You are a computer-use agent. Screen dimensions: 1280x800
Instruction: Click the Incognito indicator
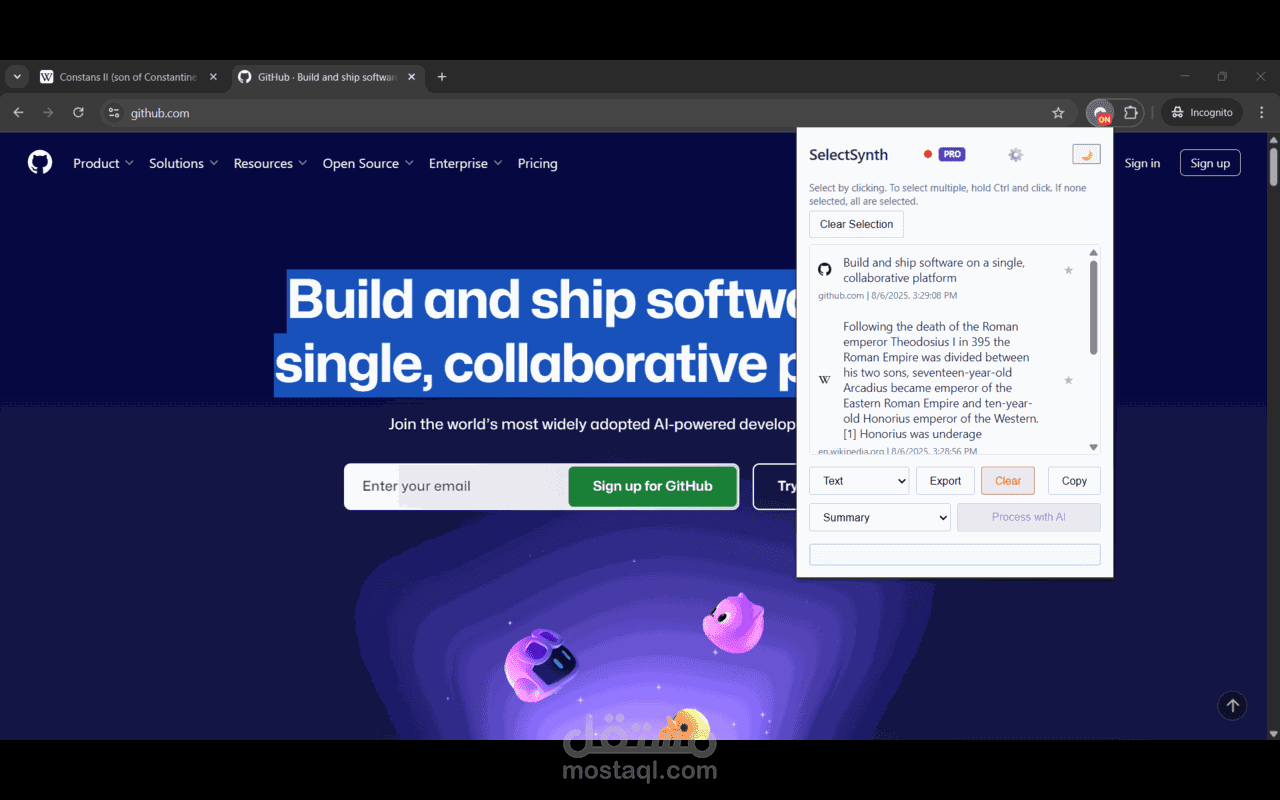coord(1202,113)
